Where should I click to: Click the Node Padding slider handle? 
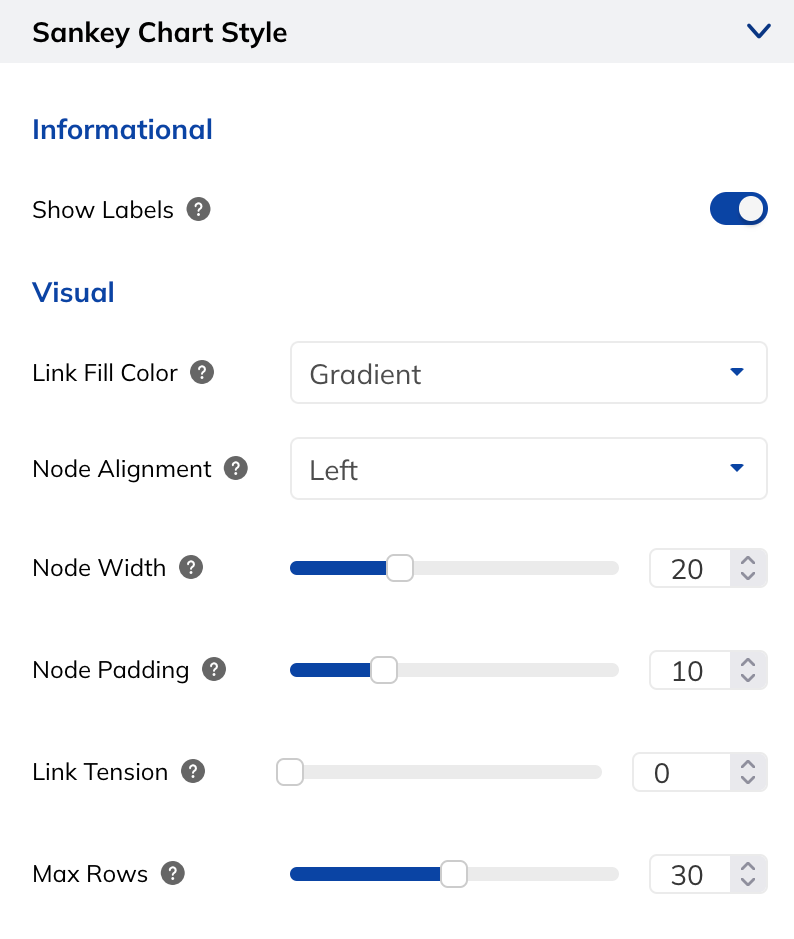coord(384,670)
